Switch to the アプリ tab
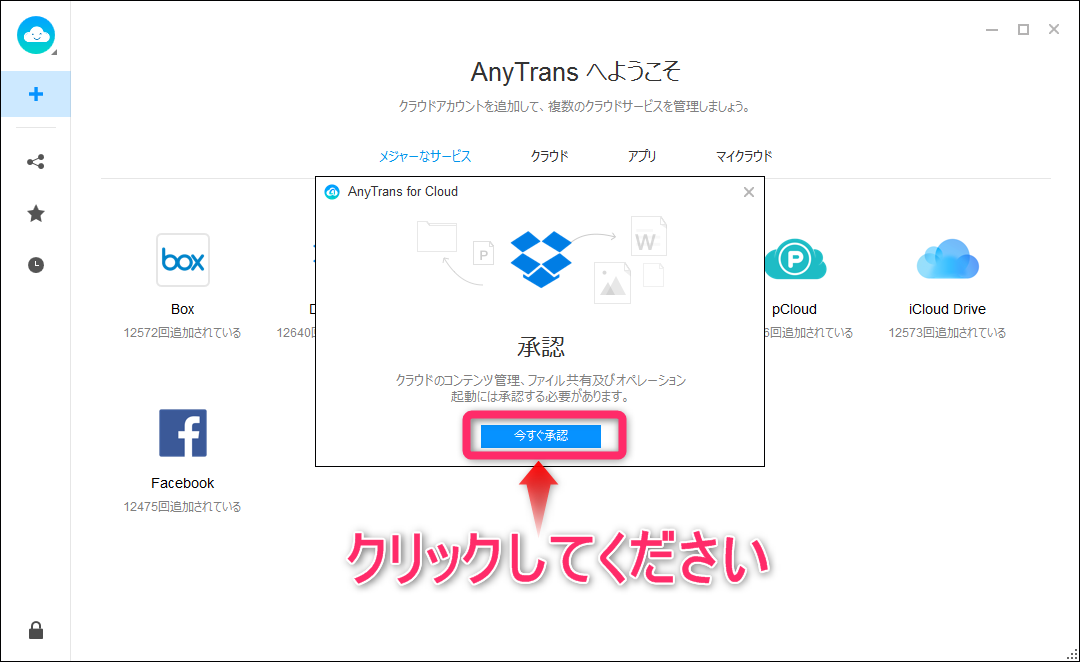The image size is (1080, 662). [x=642, y=156]
